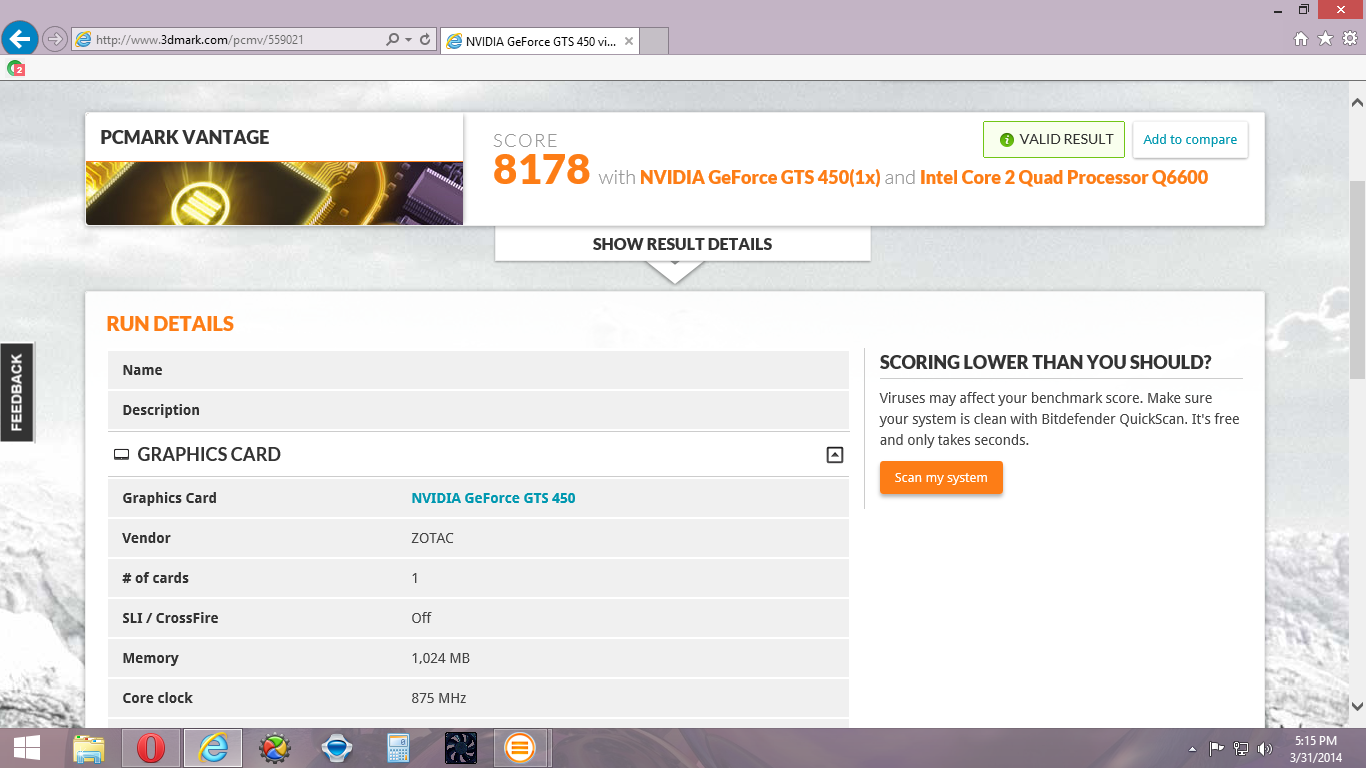Open the blue sphere app in taskbar

tap(337, 748)
